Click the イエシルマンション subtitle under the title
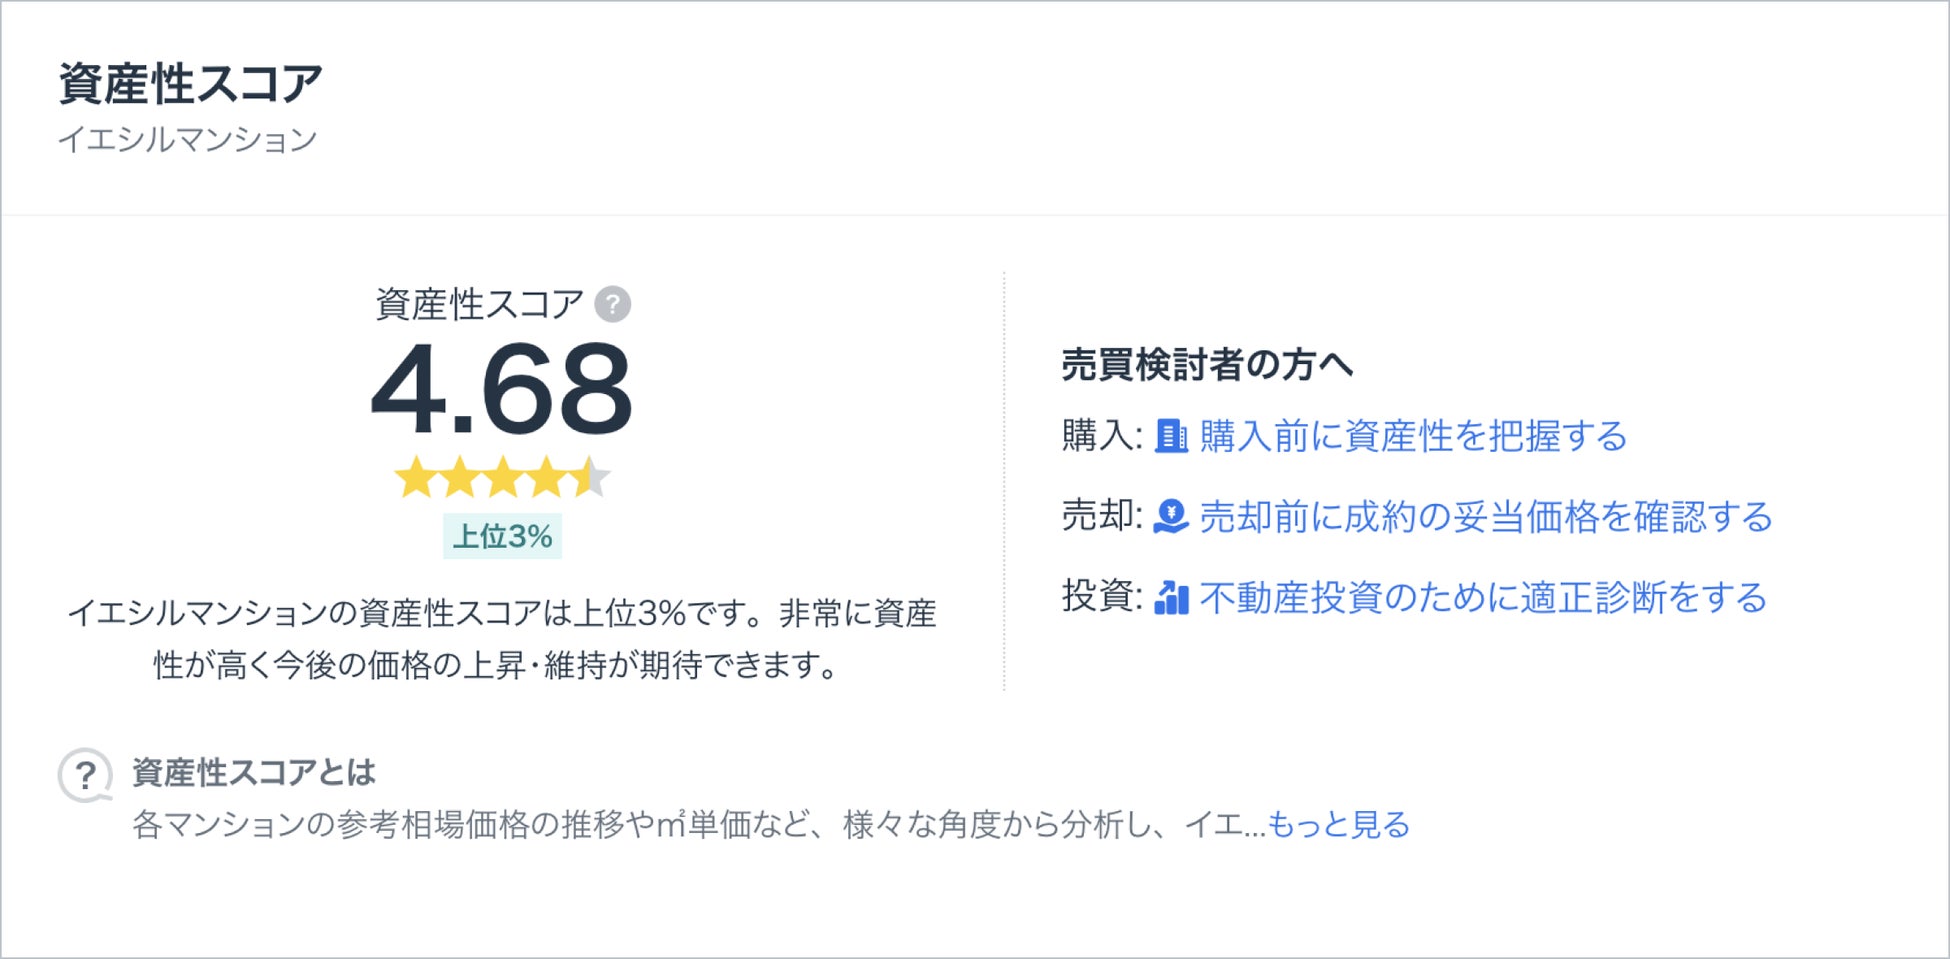The width and height of the screenshot is (1950, 959). [187, 139]
